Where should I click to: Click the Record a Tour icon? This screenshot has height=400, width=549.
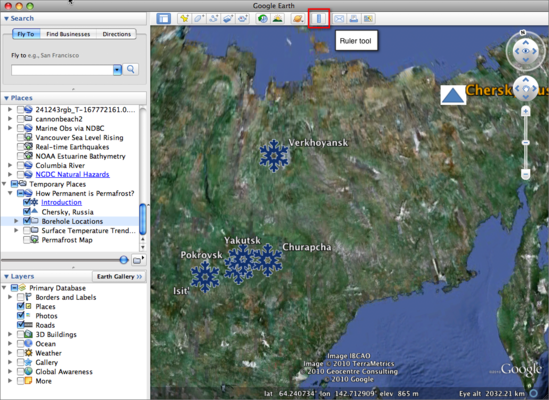pyautogui.click(x=243, y=19)
